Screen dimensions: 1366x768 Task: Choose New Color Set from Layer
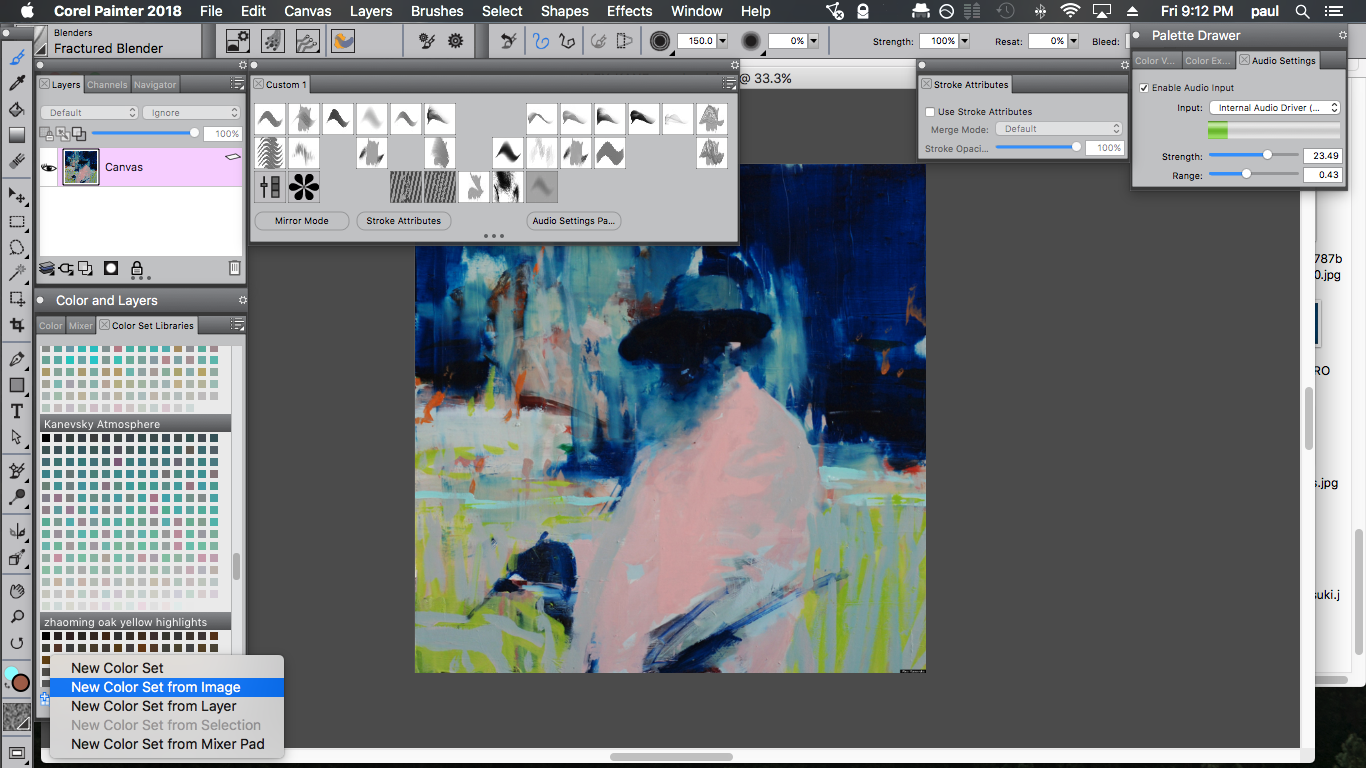click(154, 706)
